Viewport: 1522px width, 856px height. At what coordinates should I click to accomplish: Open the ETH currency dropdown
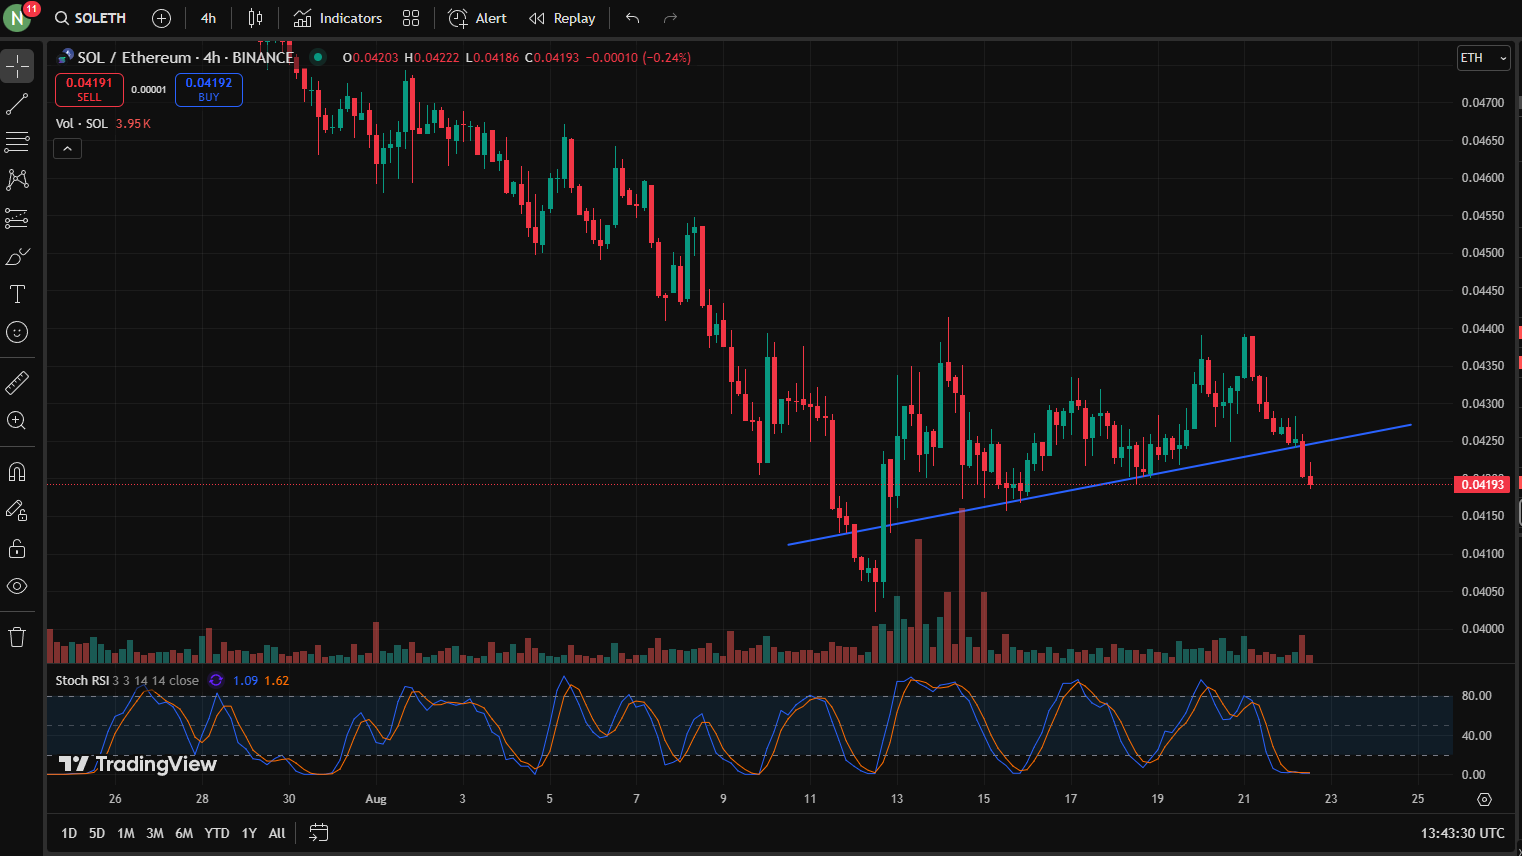coord(1483,58)
